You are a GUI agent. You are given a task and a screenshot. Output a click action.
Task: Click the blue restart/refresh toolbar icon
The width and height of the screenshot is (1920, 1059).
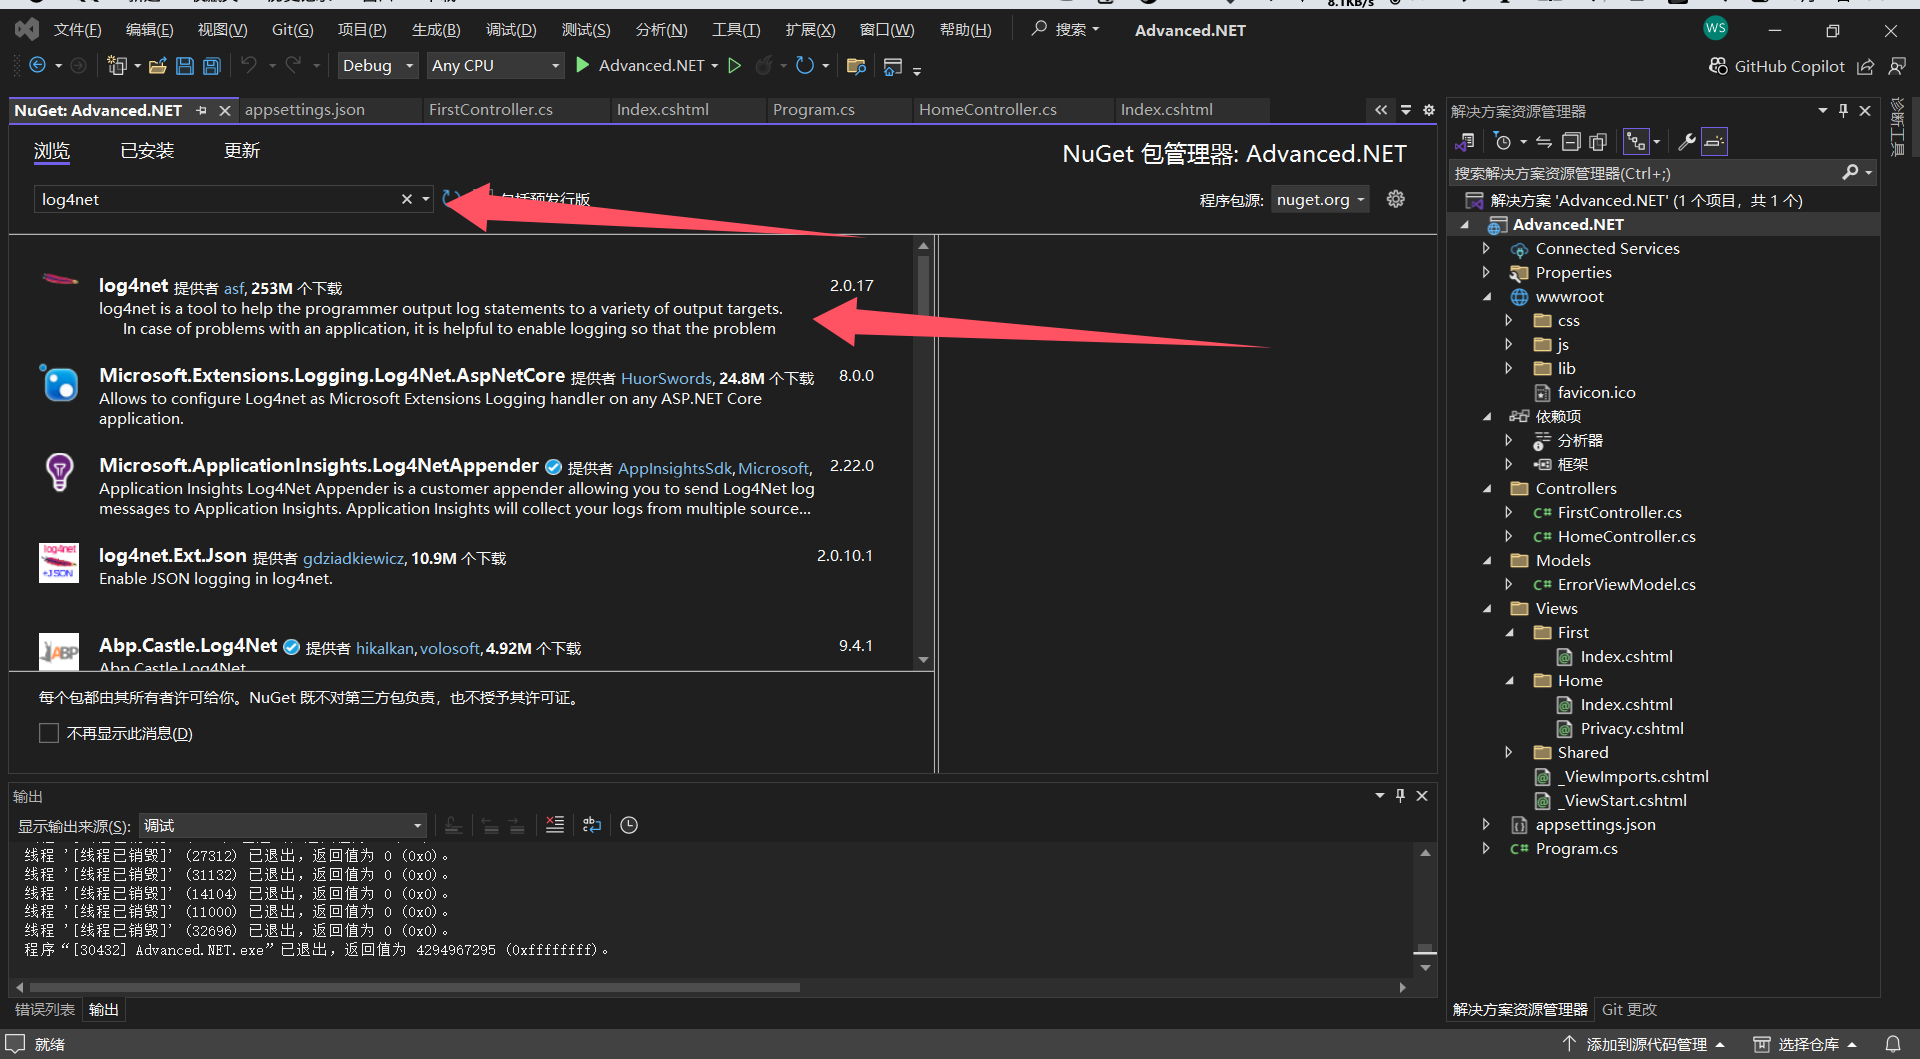[804, 66]
